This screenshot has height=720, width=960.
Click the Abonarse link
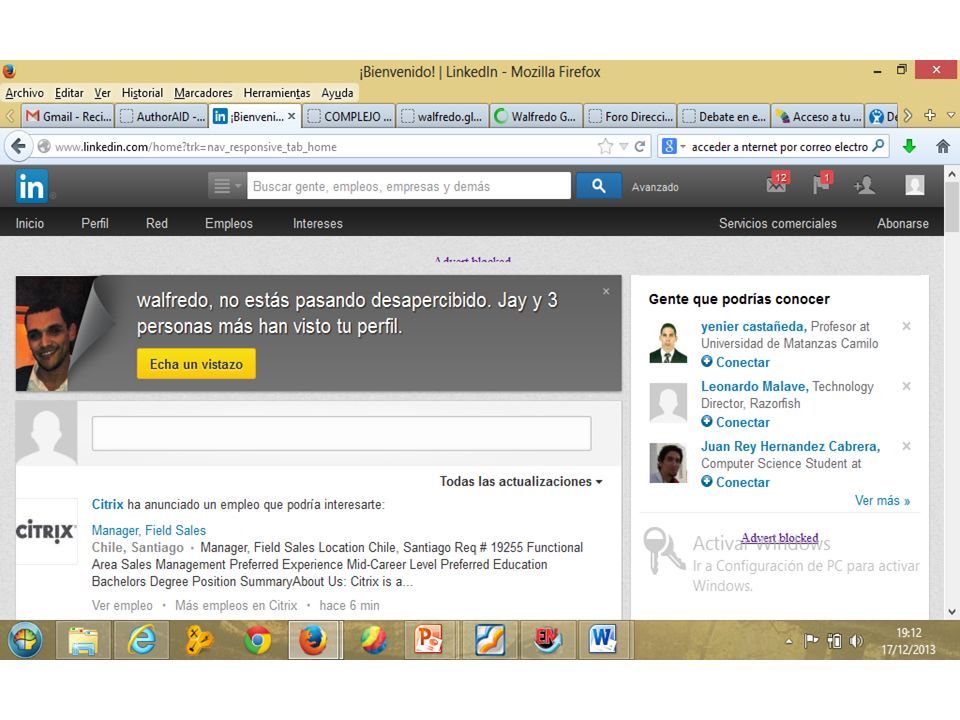pos(902,223)
